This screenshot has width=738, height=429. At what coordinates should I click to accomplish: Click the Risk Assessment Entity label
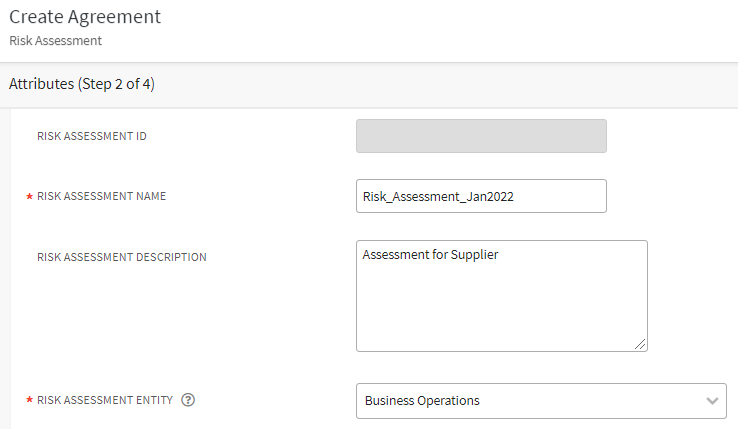point(105,400)
